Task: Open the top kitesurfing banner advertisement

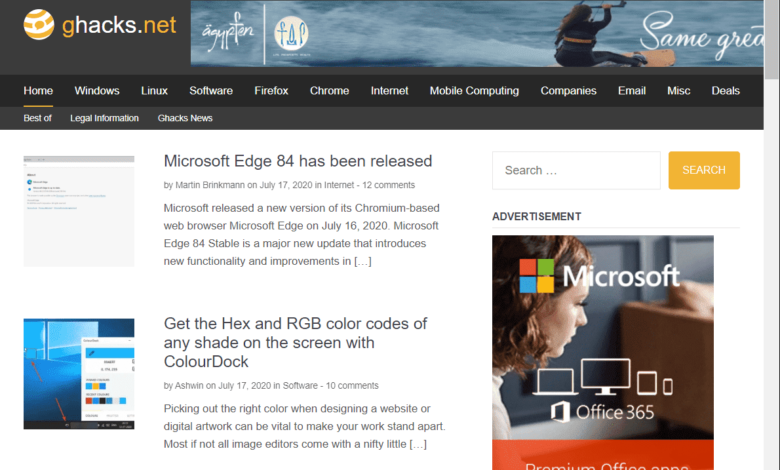Action: pos(477,33)
